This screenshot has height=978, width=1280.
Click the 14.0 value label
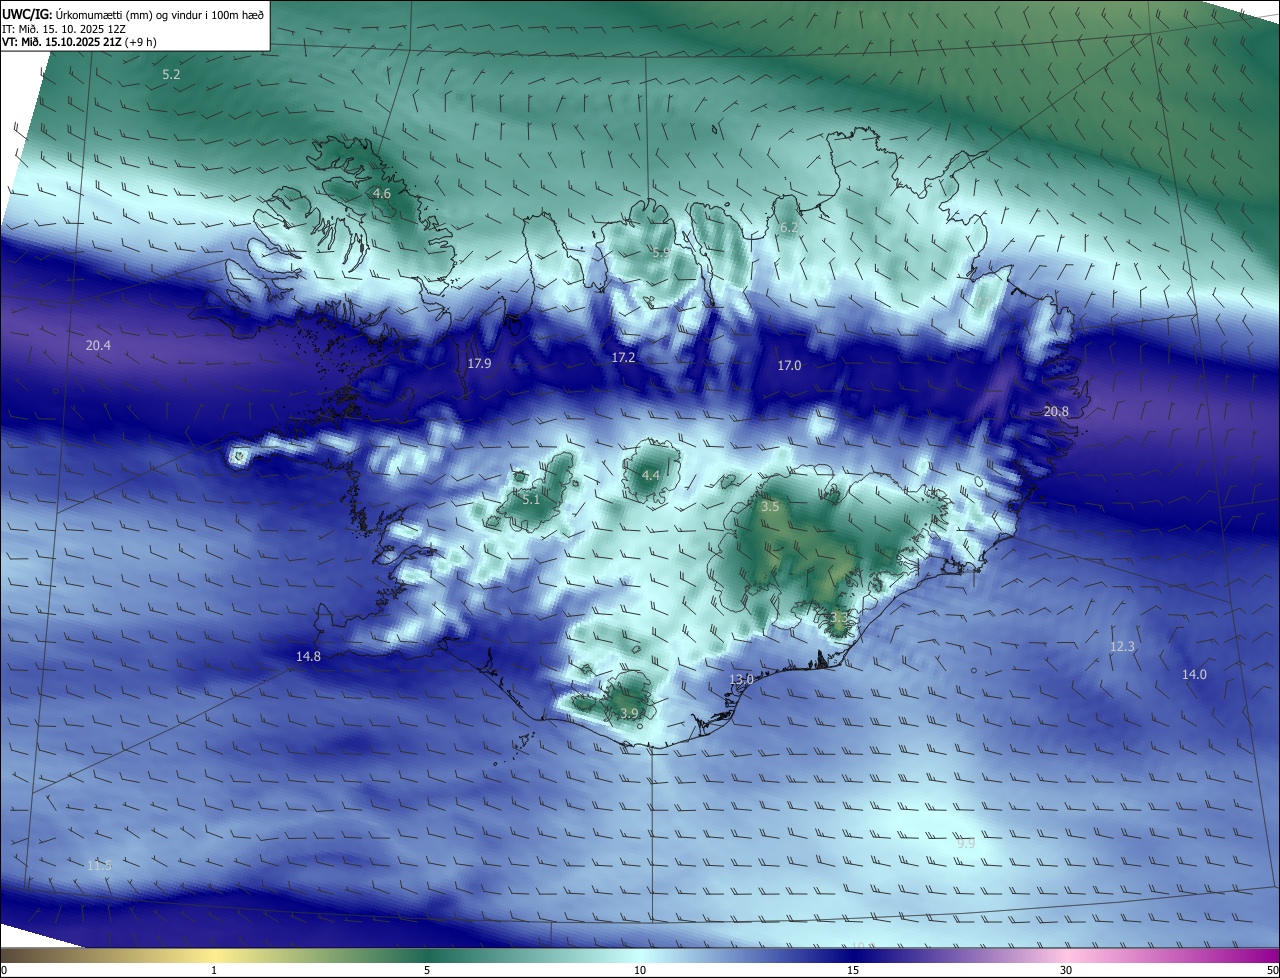tap(1194, 675)
